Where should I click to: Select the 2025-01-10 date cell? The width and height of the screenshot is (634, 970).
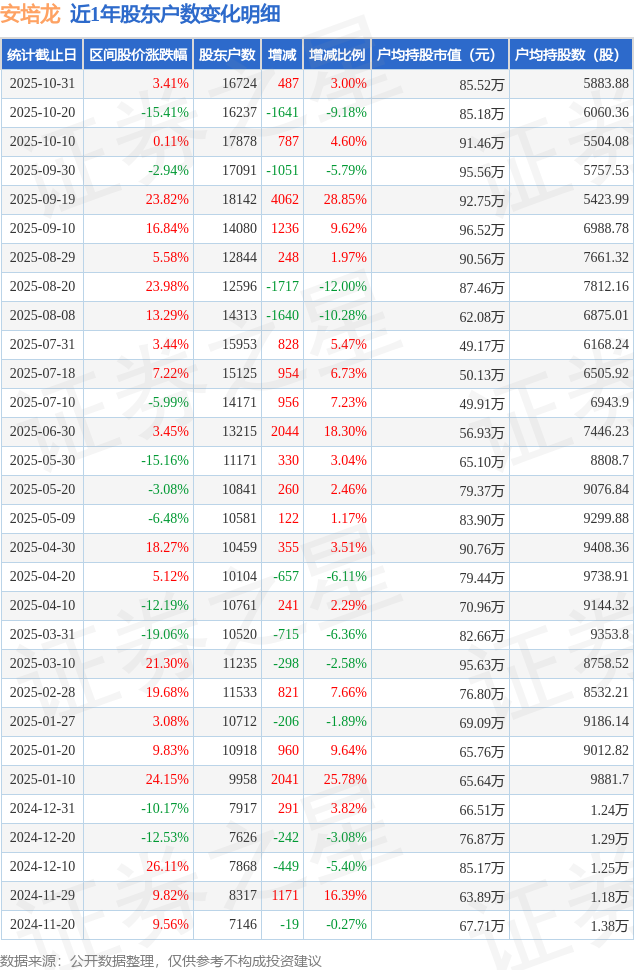point(42,780)
